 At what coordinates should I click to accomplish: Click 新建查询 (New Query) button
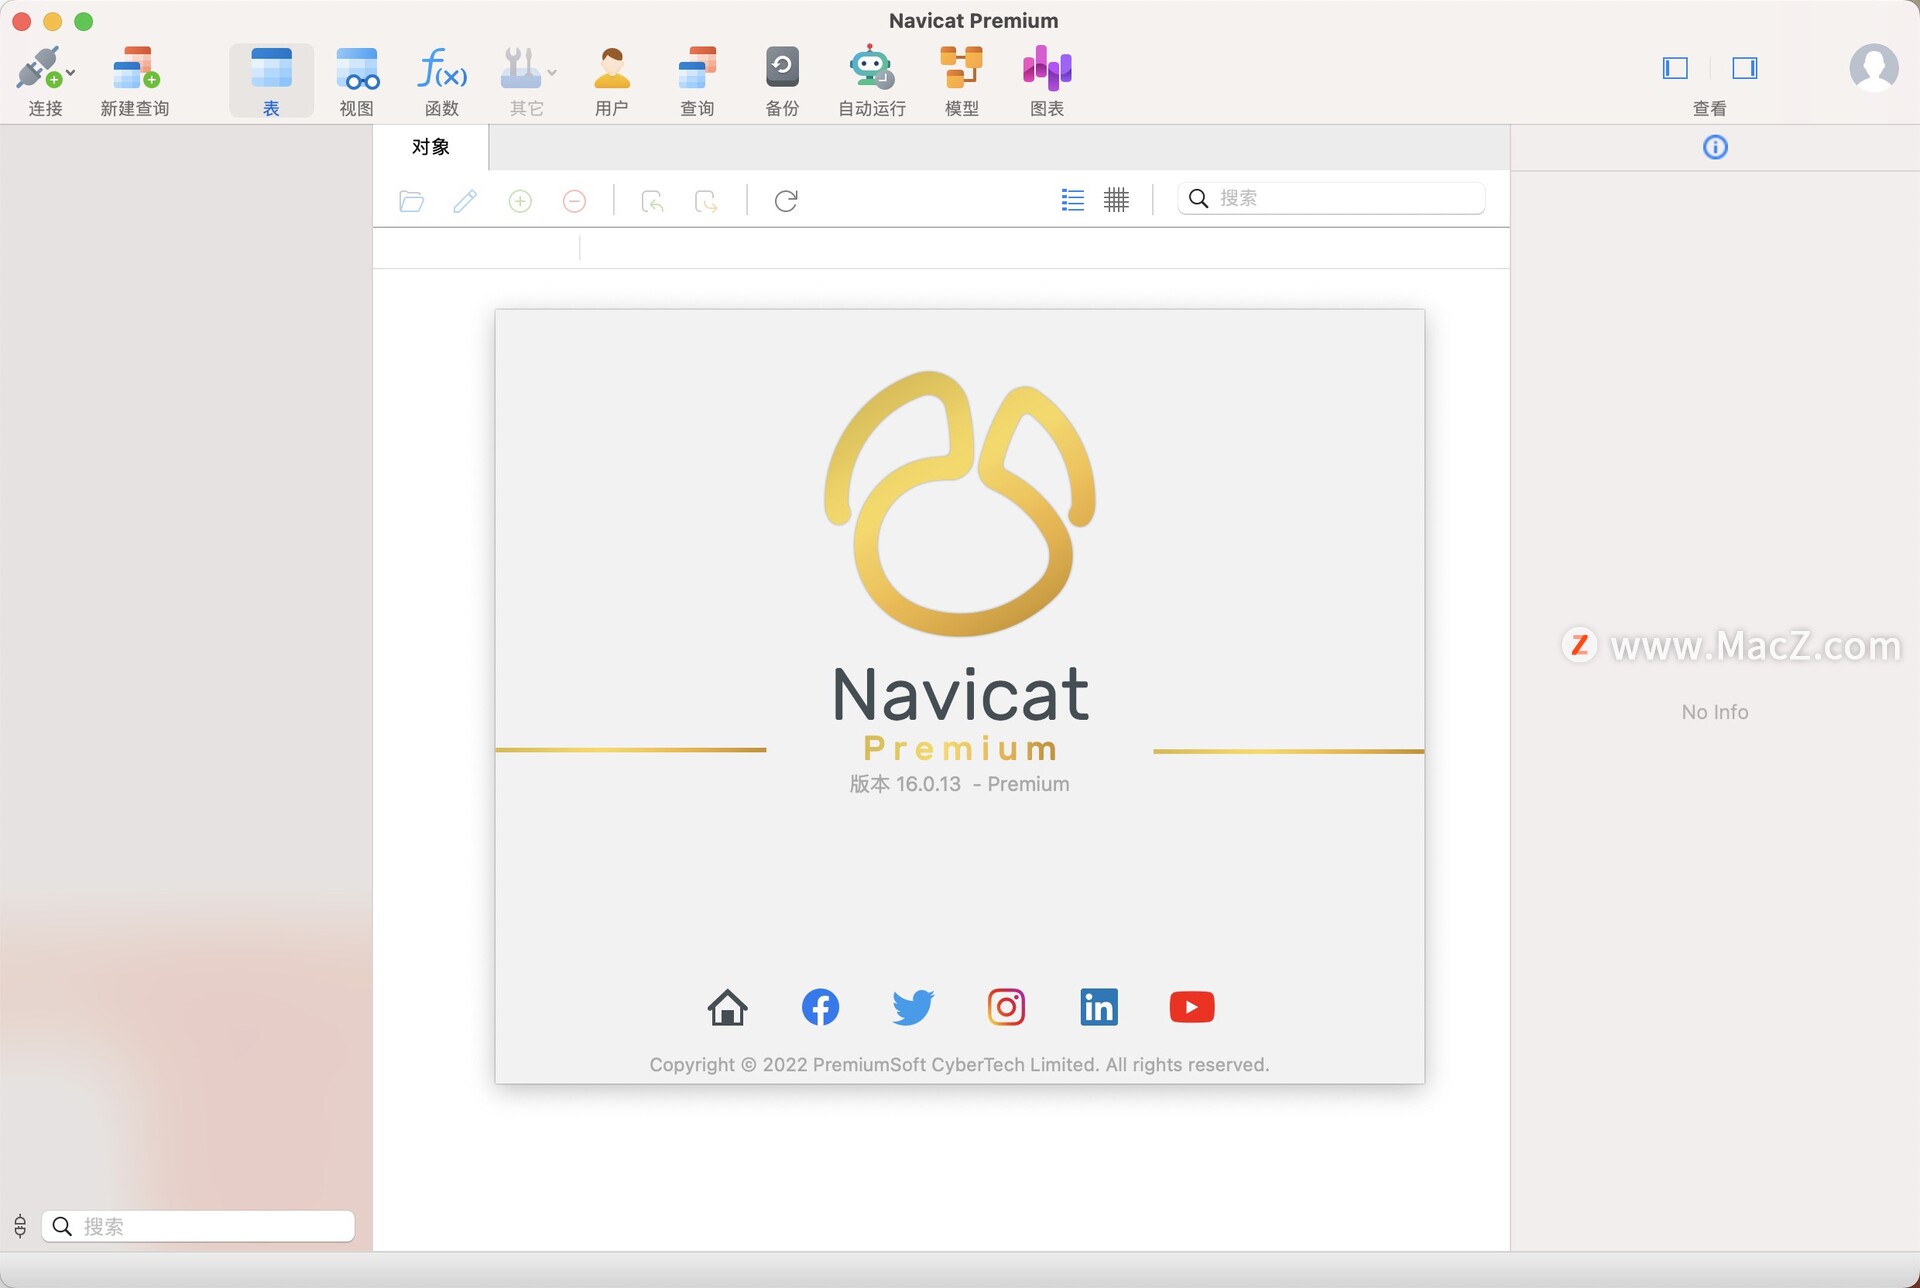[134, 78]
